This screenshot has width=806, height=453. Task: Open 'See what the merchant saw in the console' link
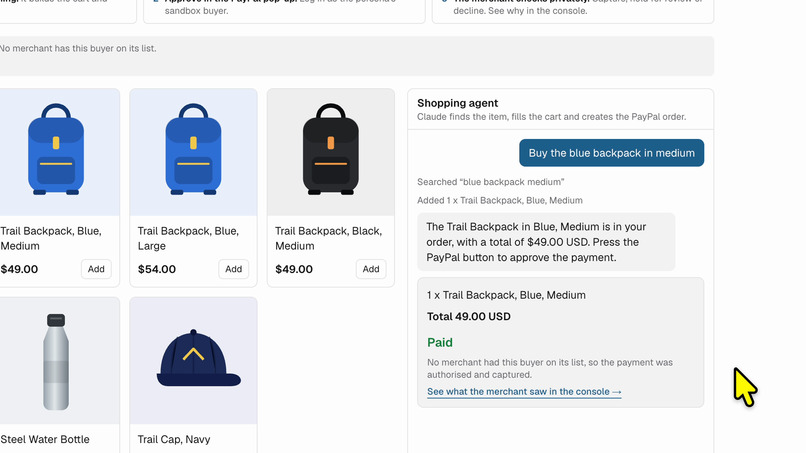[524, 392]
